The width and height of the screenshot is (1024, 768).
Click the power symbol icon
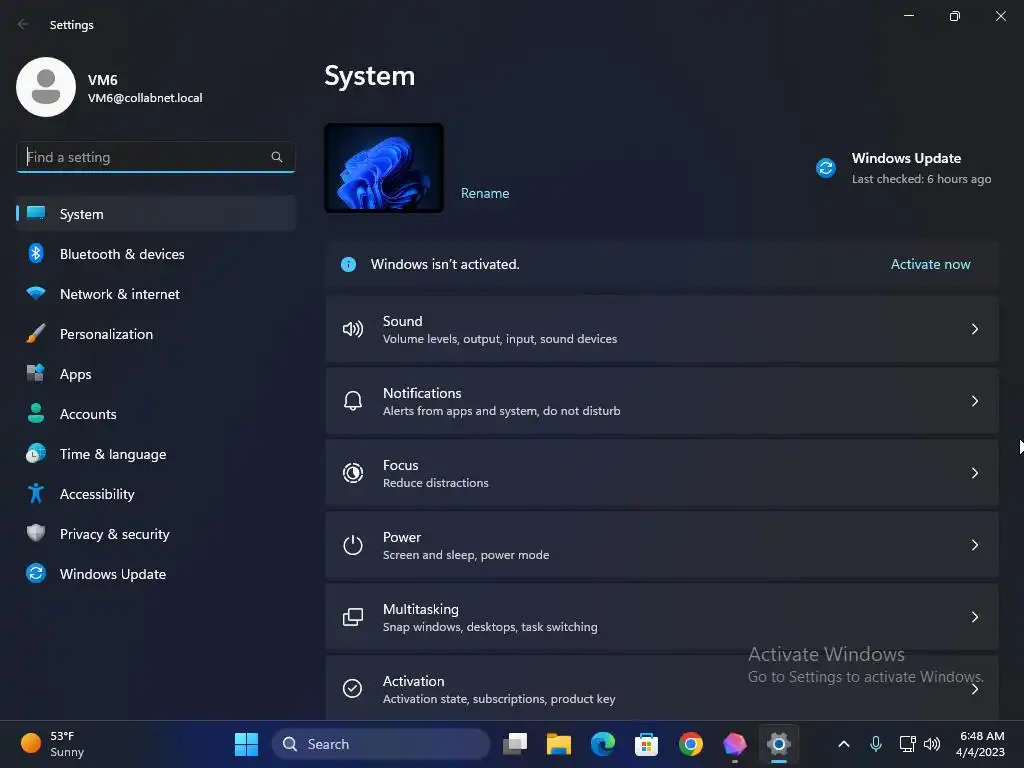click(x=353, y=545)
